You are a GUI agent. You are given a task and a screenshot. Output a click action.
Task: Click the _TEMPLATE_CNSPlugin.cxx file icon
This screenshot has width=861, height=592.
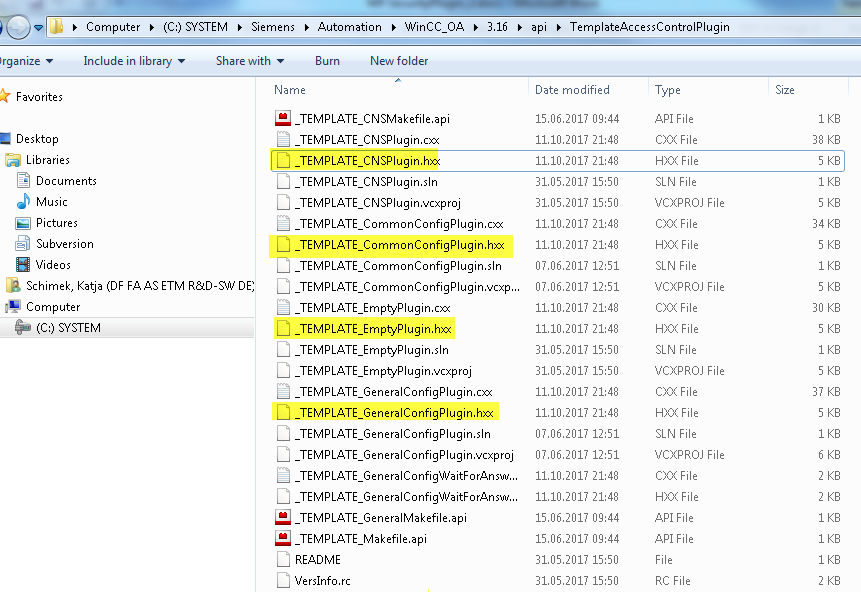click(283, 140)
